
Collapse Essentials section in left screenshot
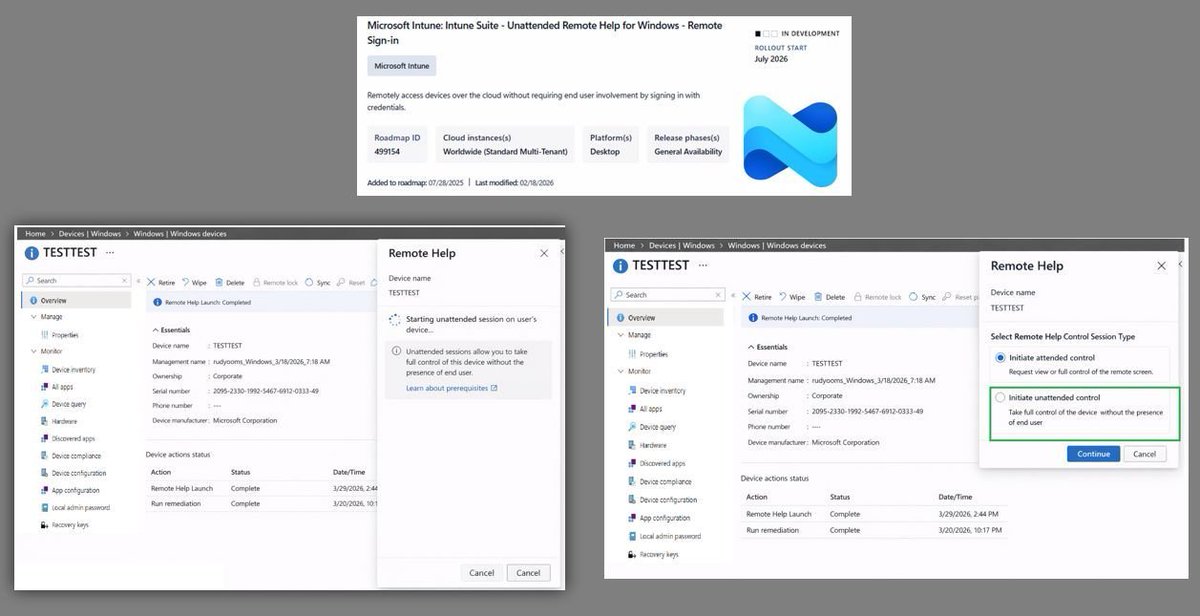[x=155, y=329]
